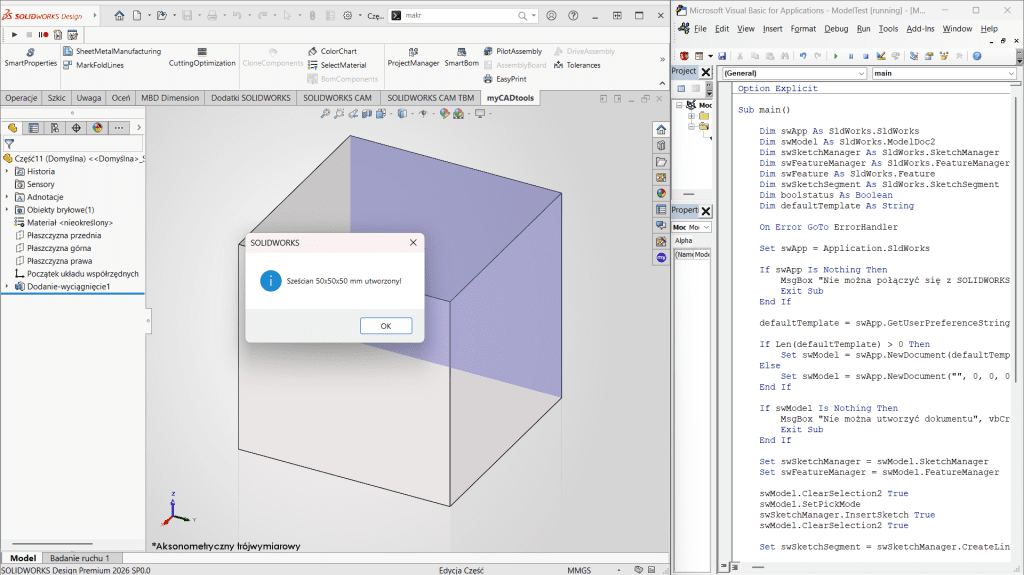The height and width of the screenshot is (575, 1024).
Task: Open Debug menu in VBA editor
Action: click(x=836, y=29)
